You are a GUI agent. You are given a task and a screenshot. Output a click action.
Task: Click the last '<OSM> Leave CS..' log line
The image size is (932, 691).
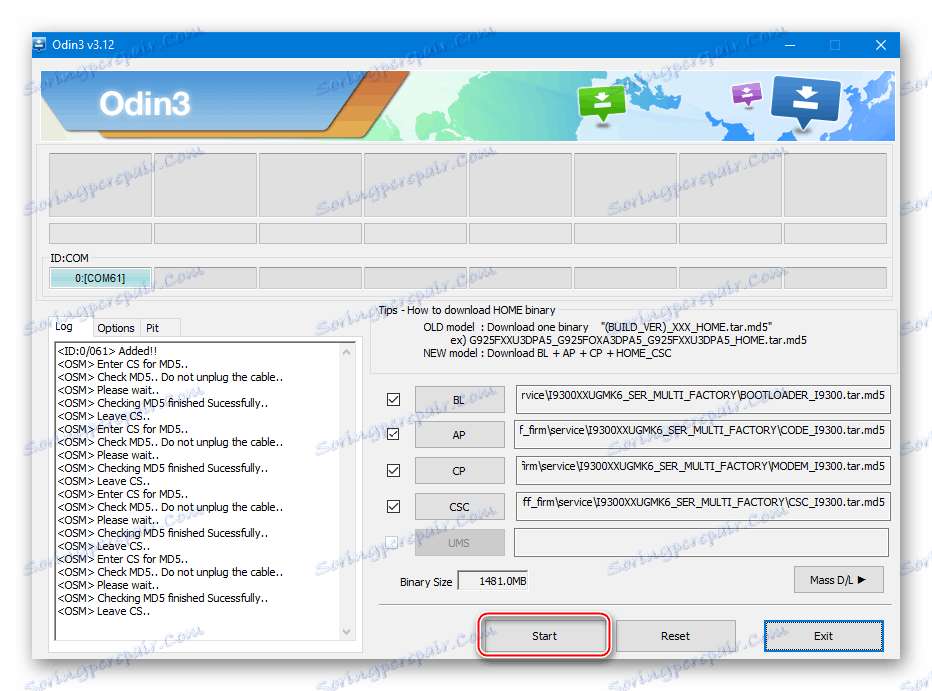click(x=103, y=611)
